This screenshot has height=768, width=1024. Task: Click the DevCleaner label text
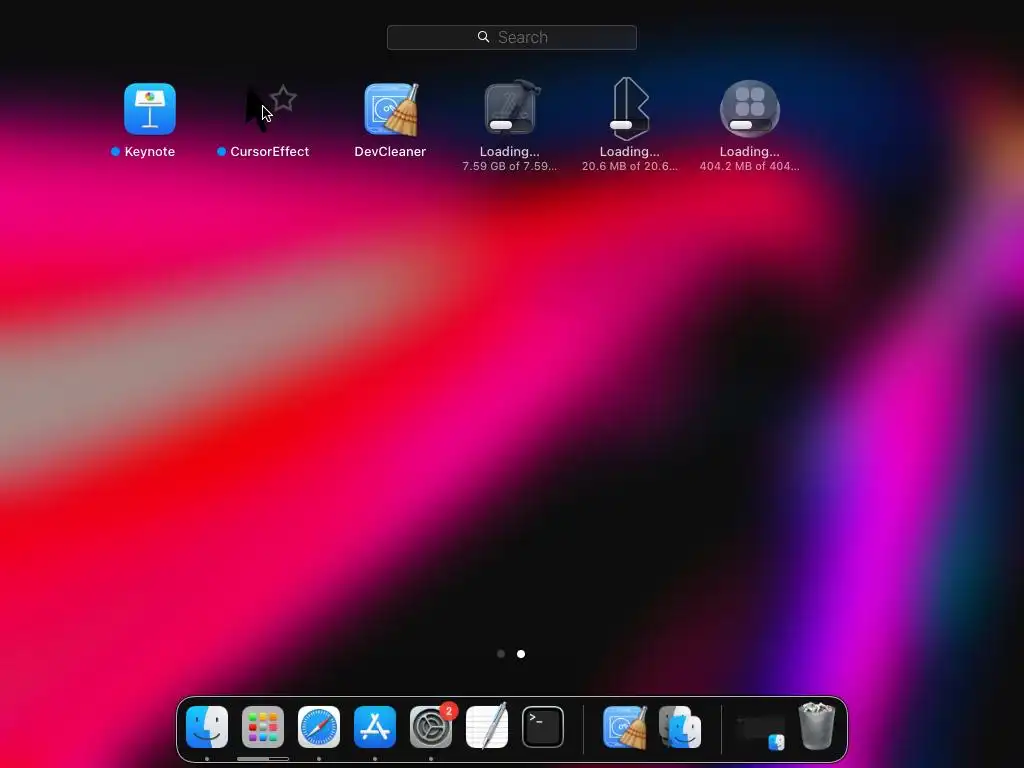coord(390,152)
